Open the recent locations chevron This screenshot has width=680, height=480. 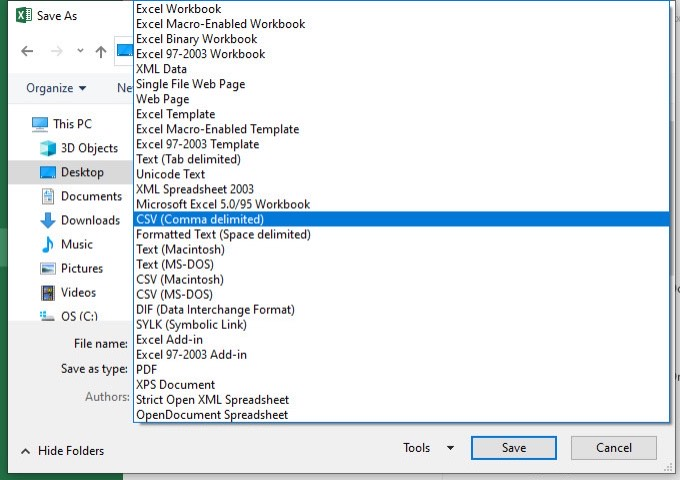[x=80, y=51]
